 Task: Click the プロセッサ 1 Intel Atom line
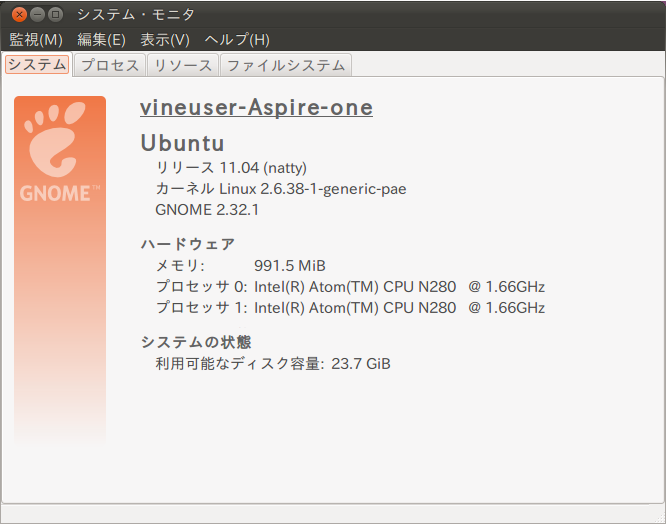[x=350, y=308]
